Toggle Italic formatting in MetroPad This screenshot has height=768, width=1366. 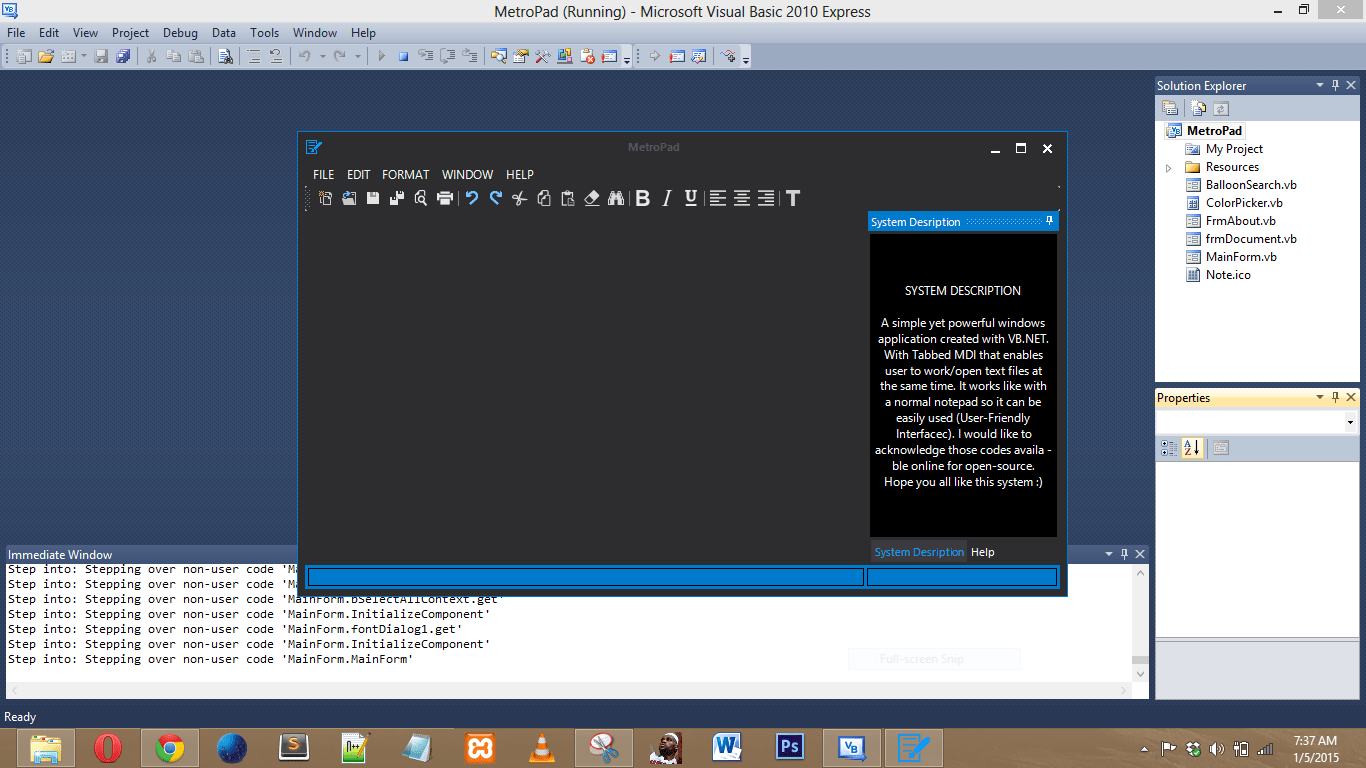coord(667,198)
